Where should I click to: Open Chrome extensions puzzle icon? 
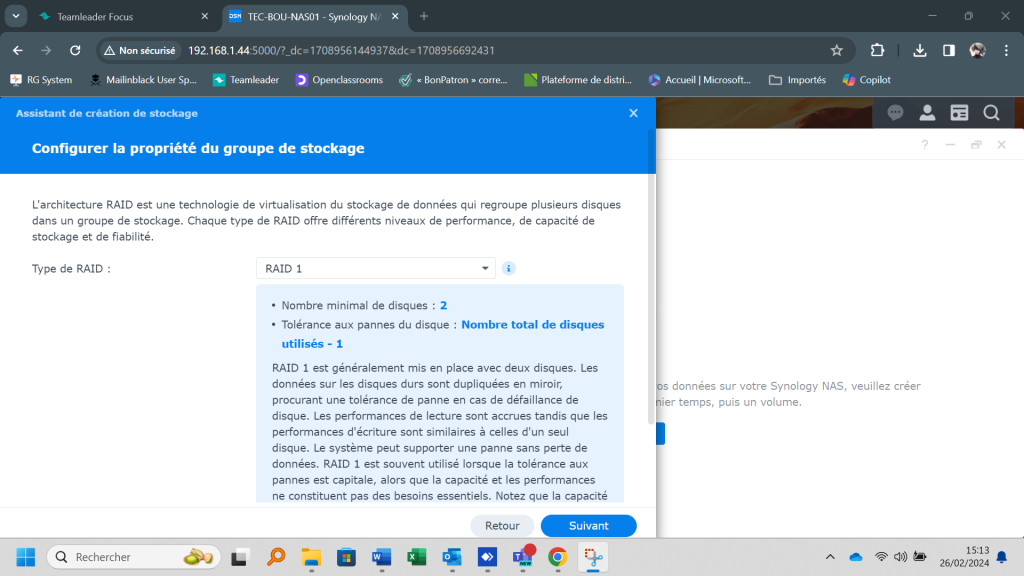tap(878, 50)
